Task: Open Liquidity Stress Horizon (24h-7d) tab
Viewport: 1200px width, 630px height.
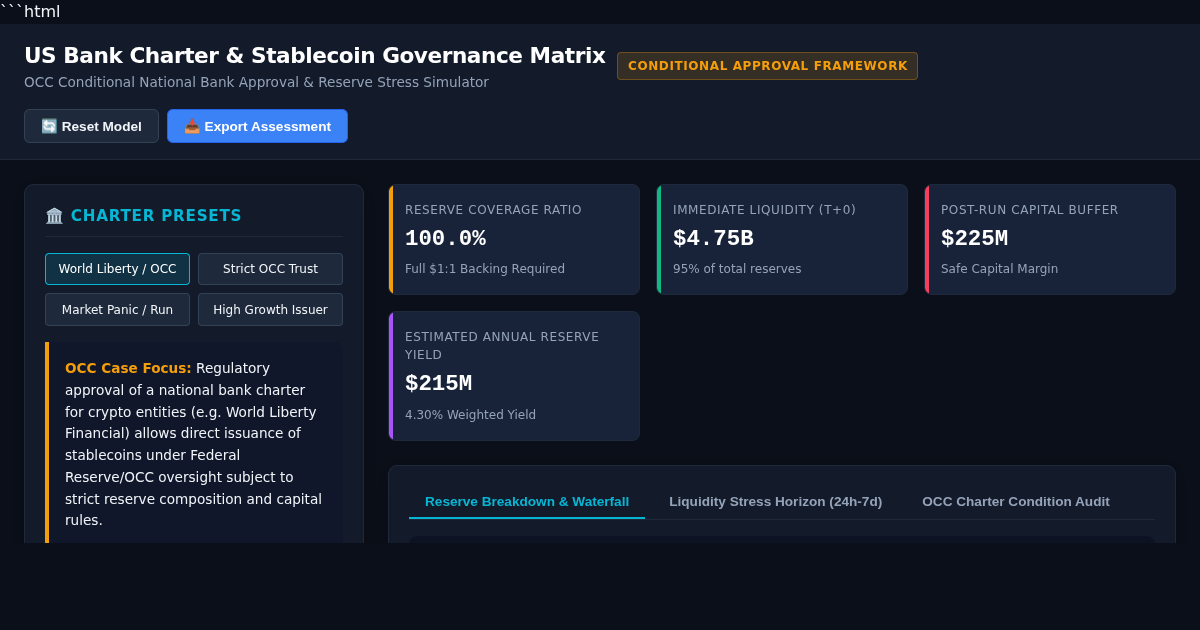Action: click(x=775, y=502)
